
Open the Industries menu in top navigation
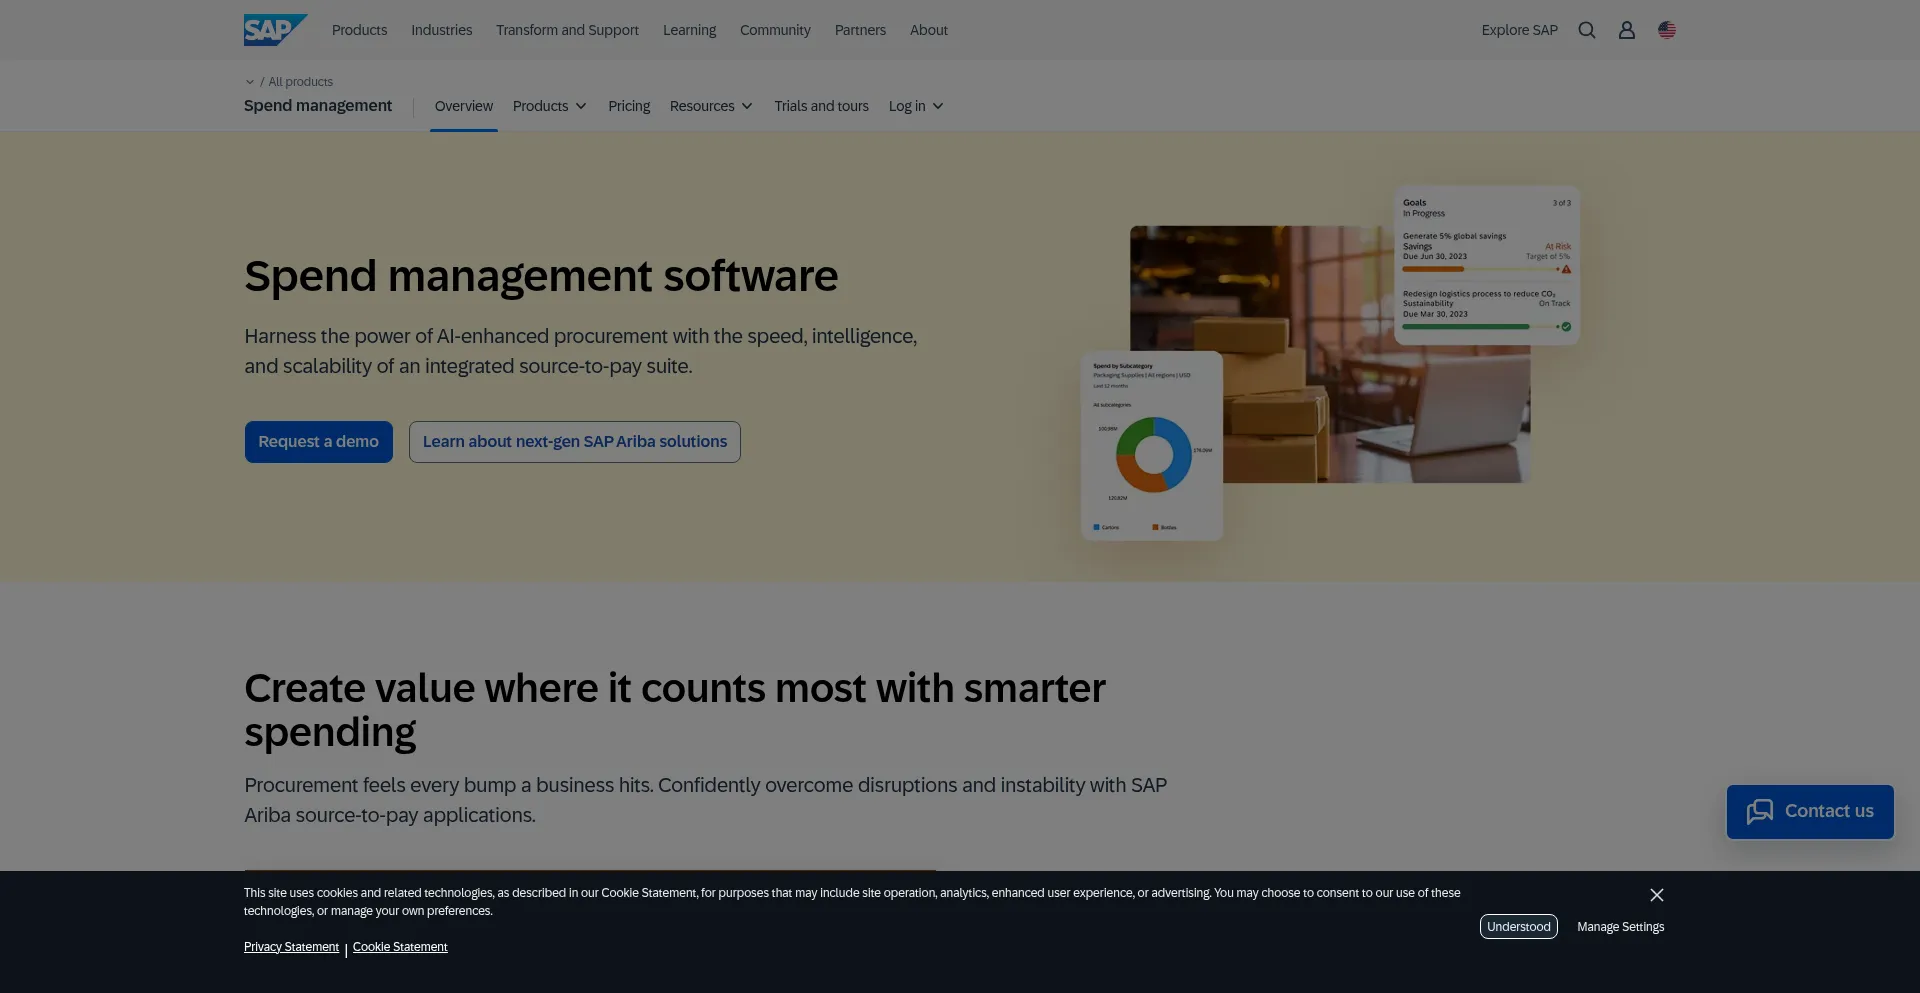441,30
